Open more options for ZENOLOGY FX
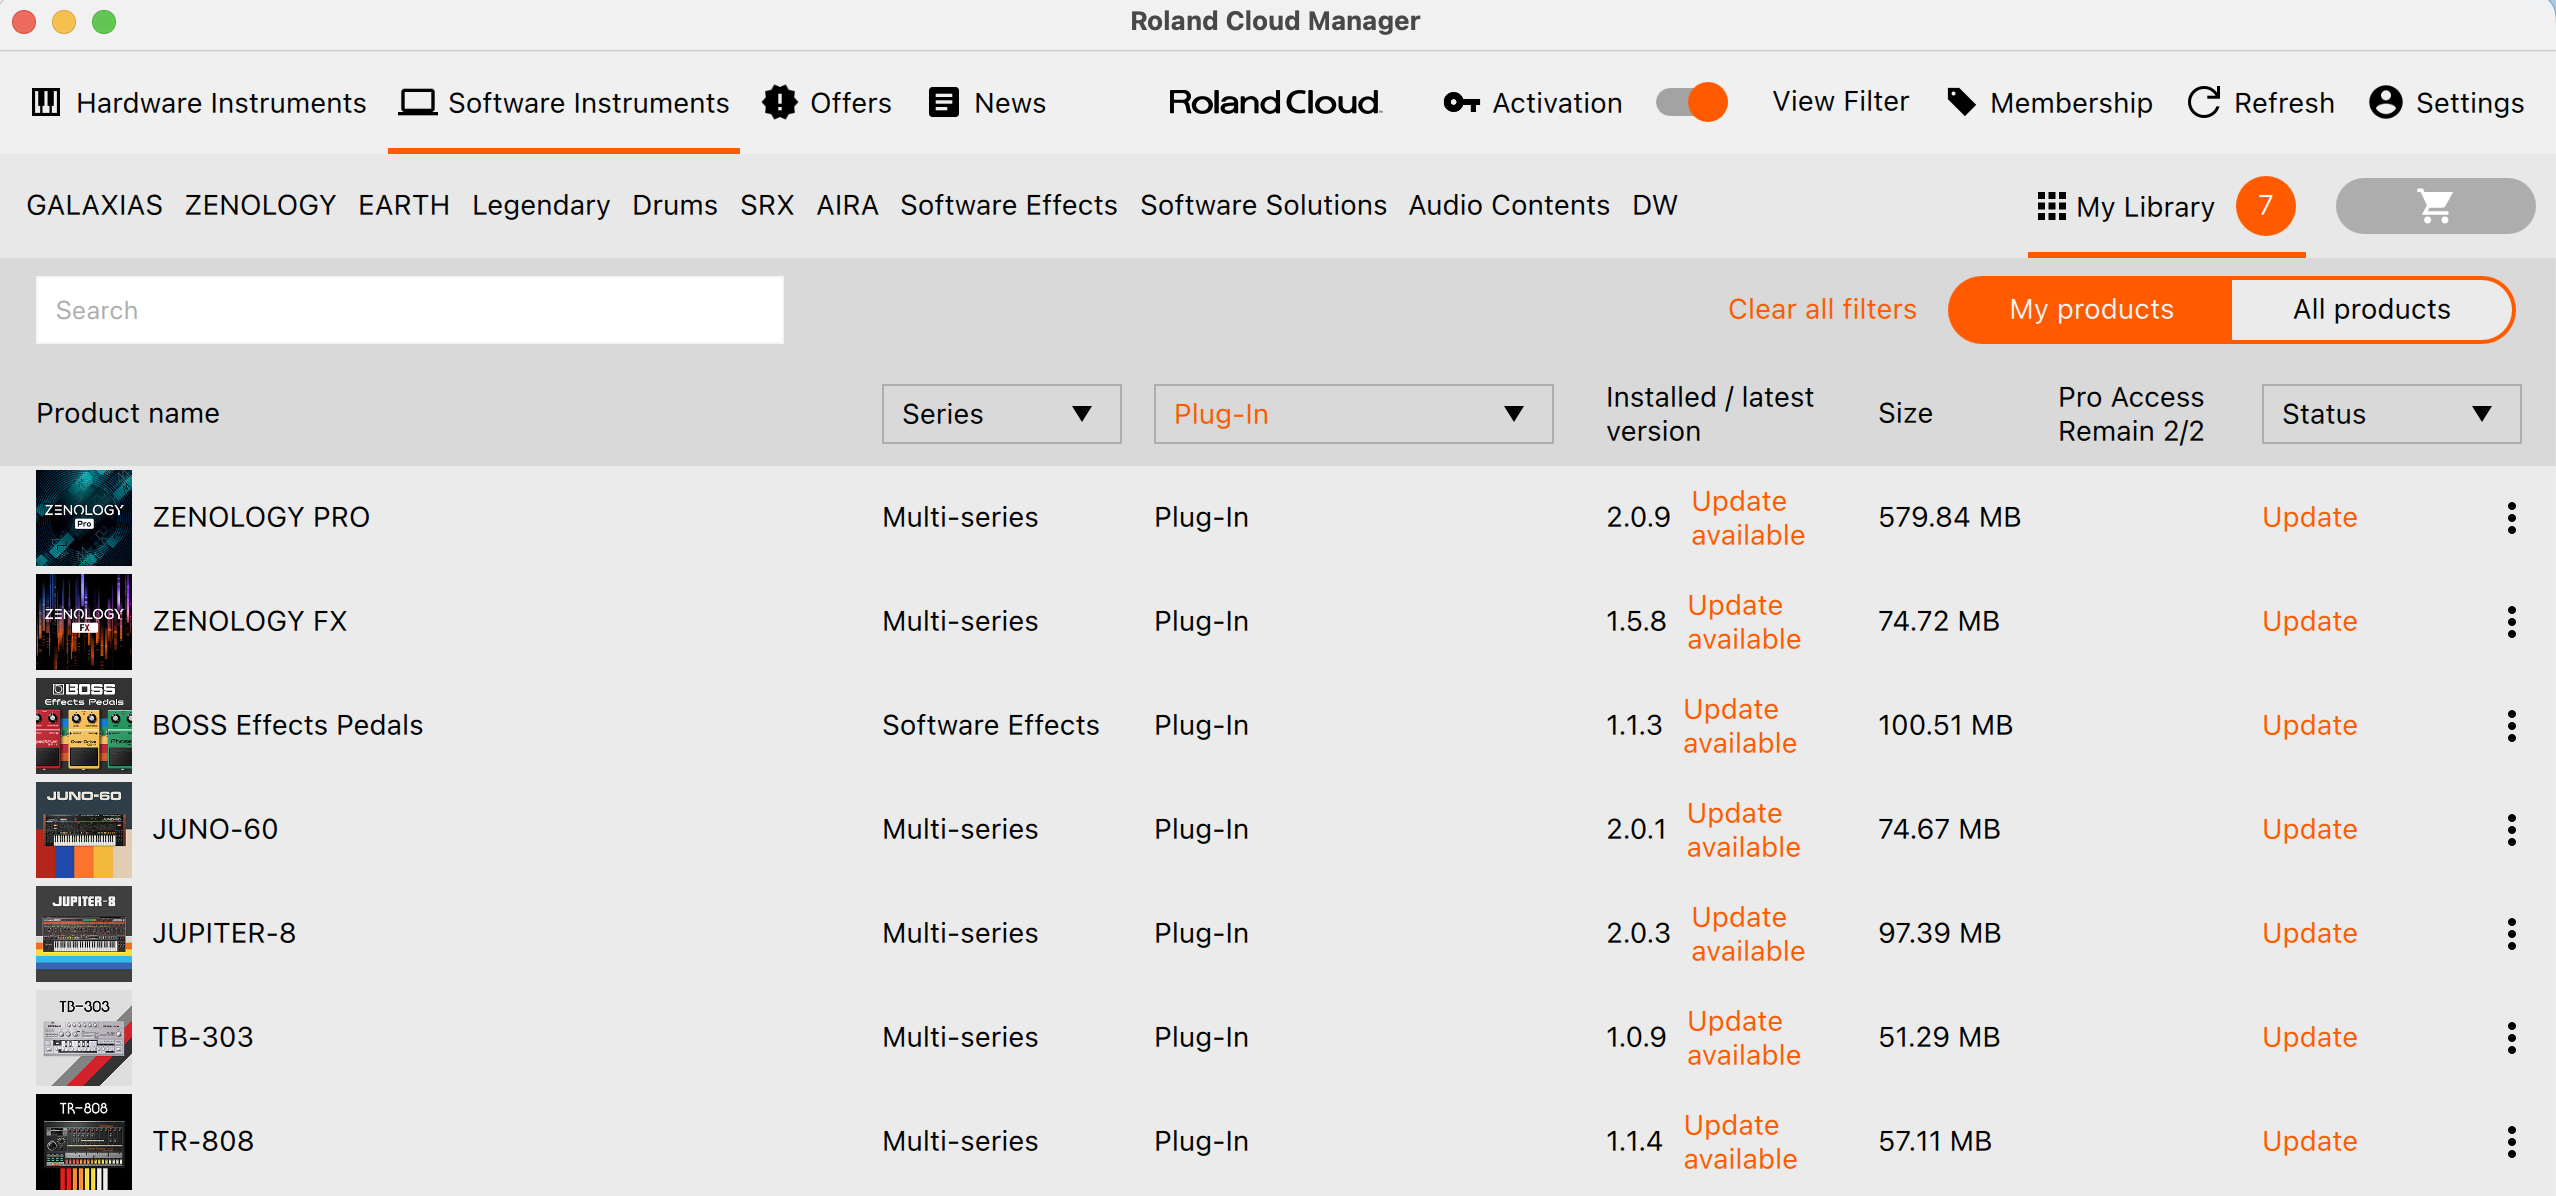This screenshot has height=1196, width=2556. tap(2511, 621)
